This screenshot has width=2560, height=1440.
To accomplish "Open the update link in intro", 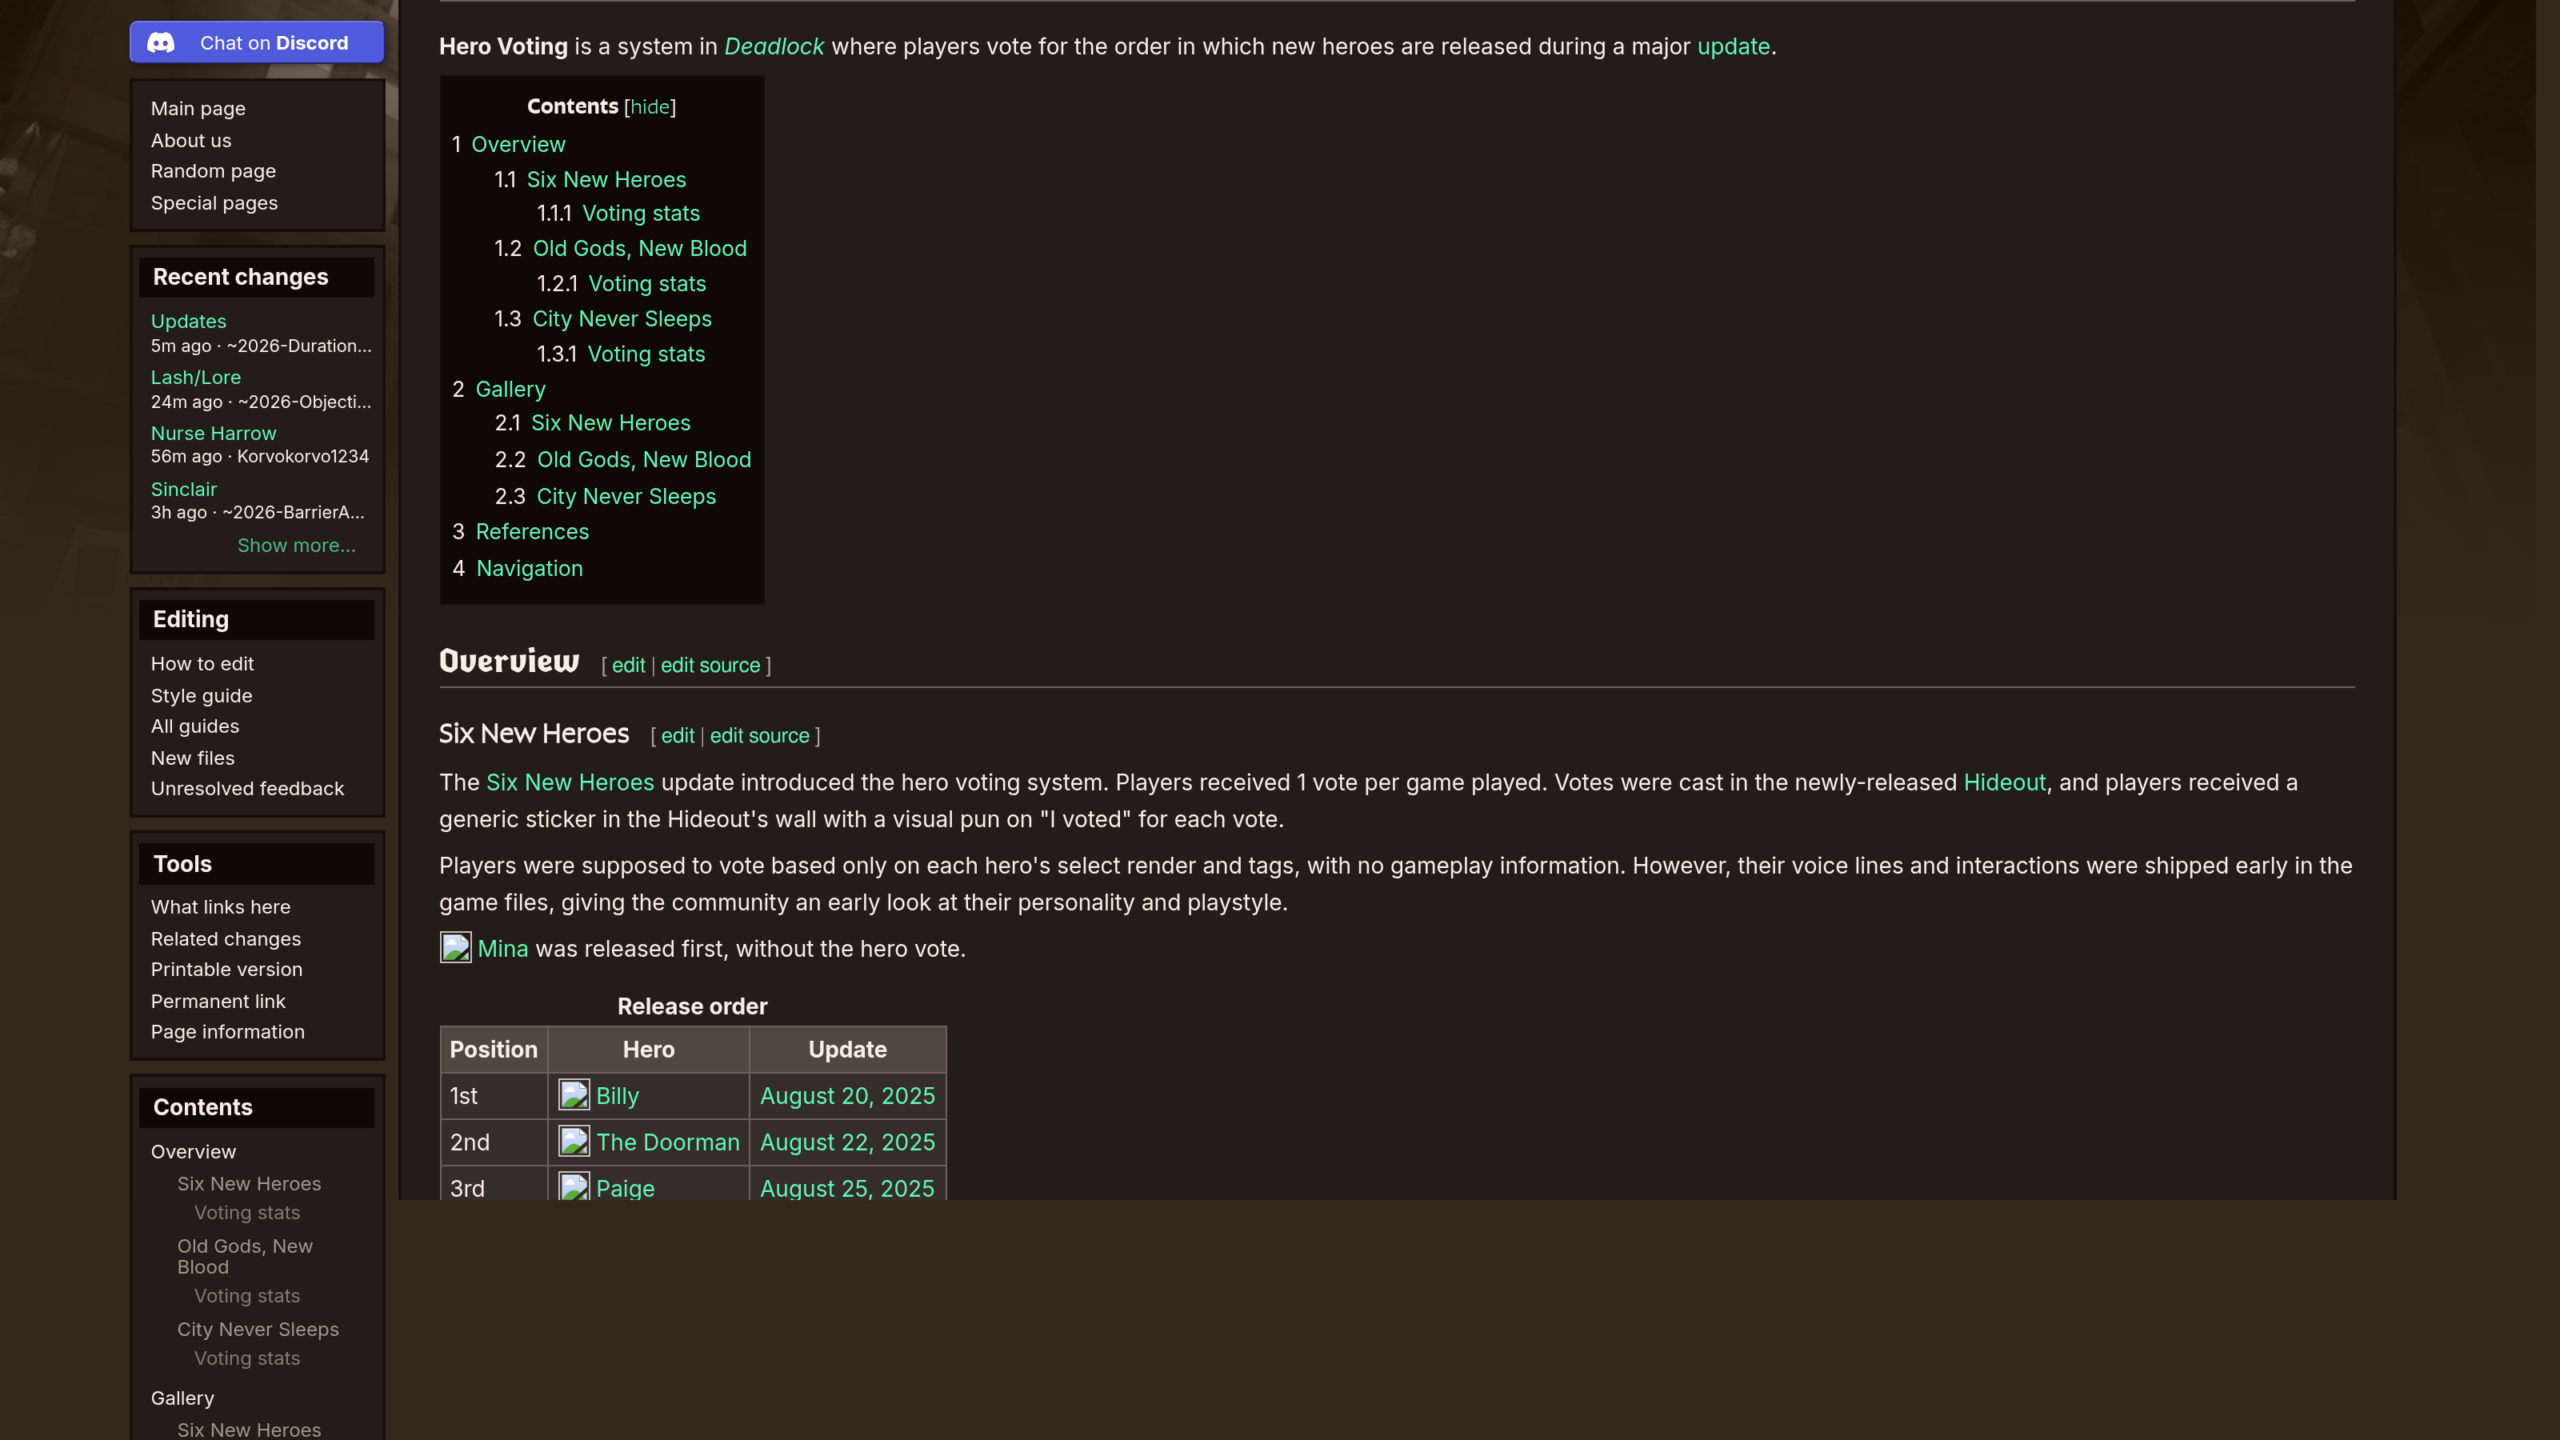I will coord(1733,47).
